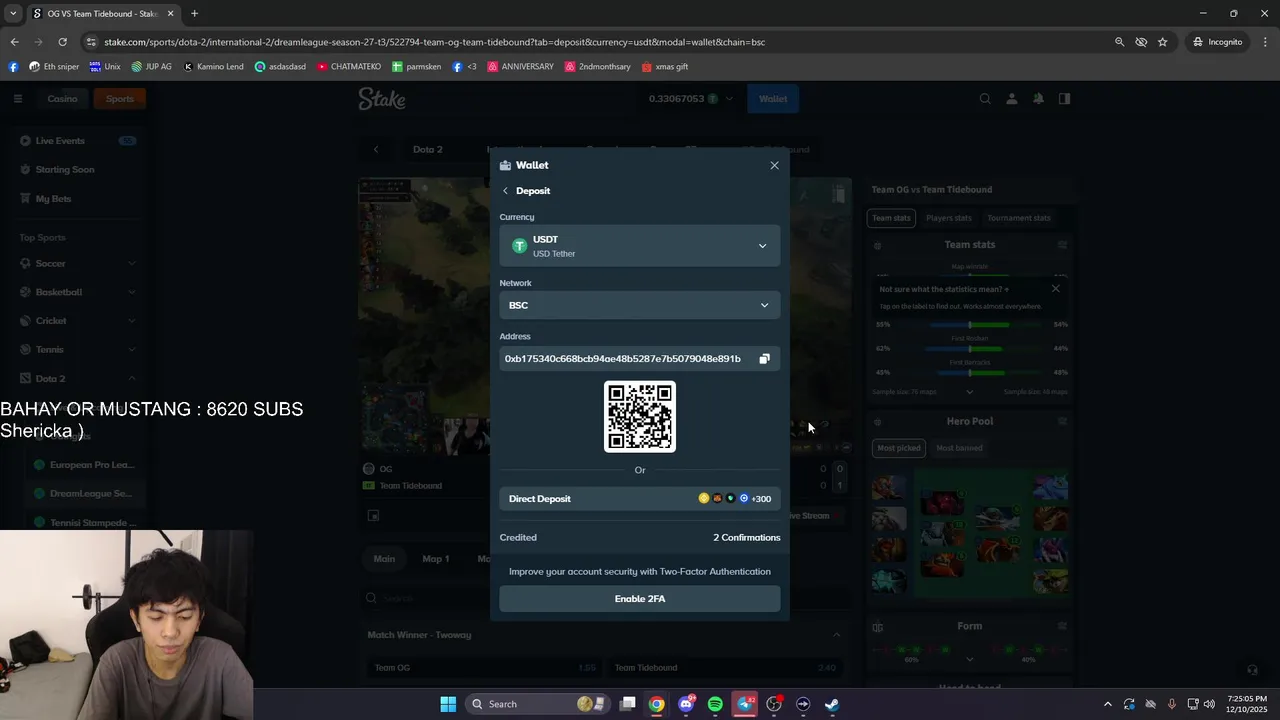Click the Wallet icon in modal header
The height and width of the screenshot is (720, 1280).
pos(505,166)
